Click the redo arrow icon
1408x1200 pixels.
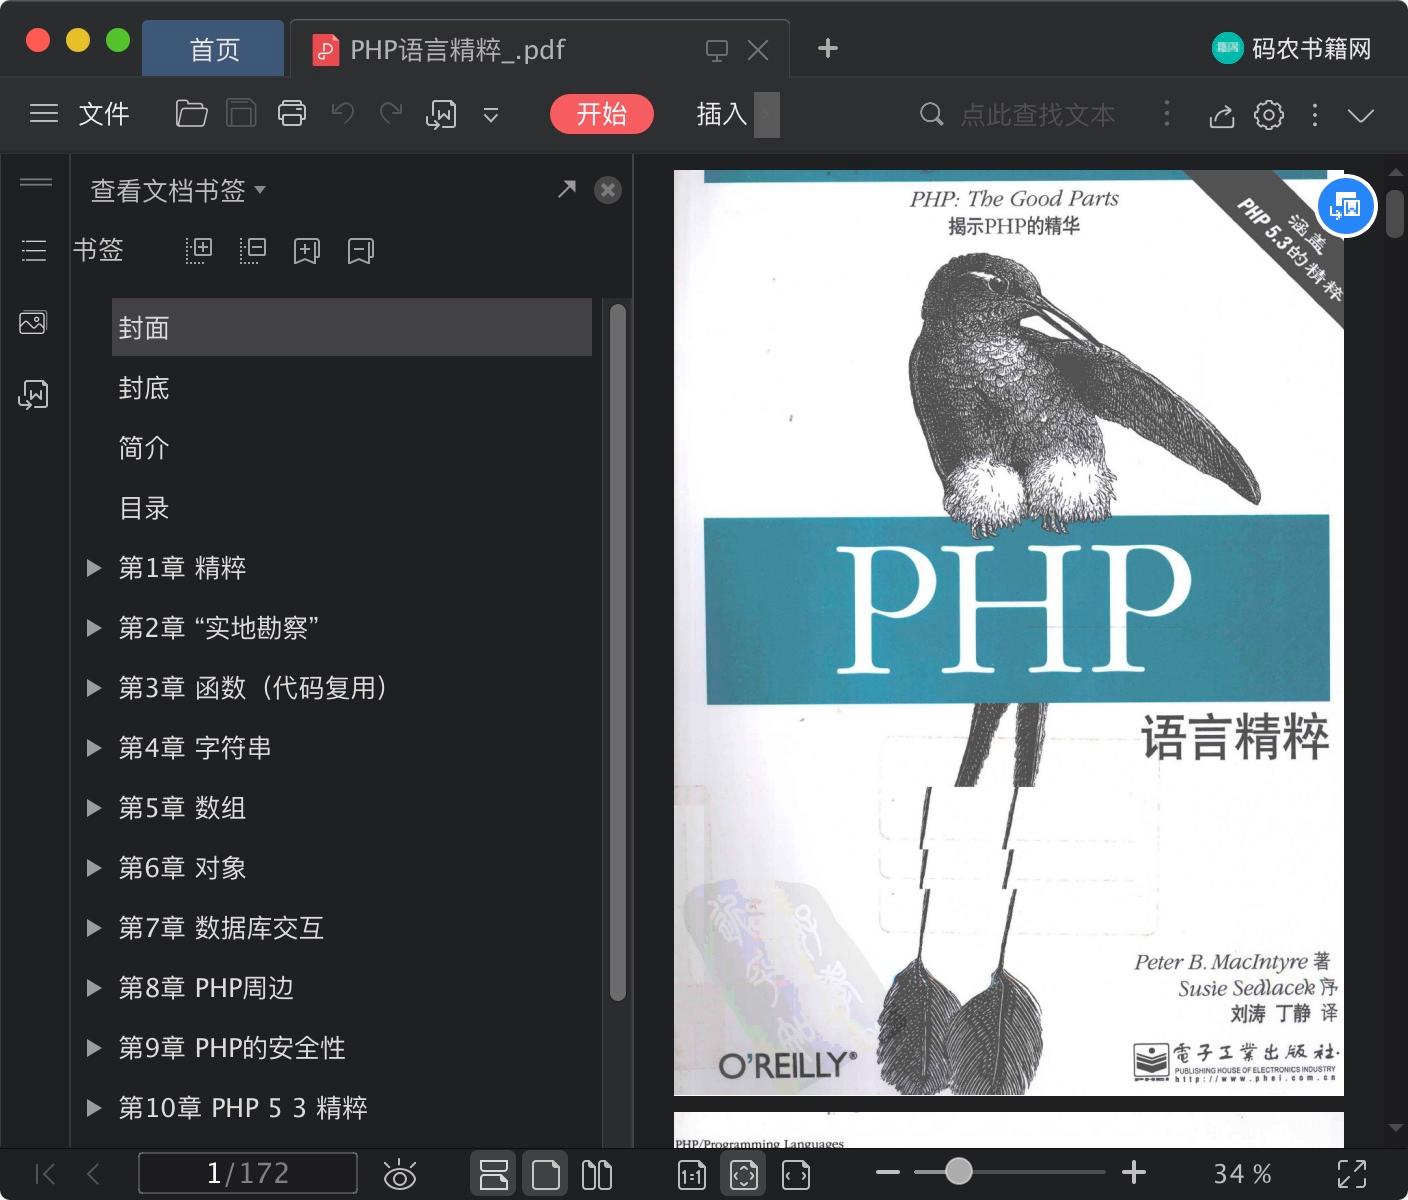[x=391, y=113]
